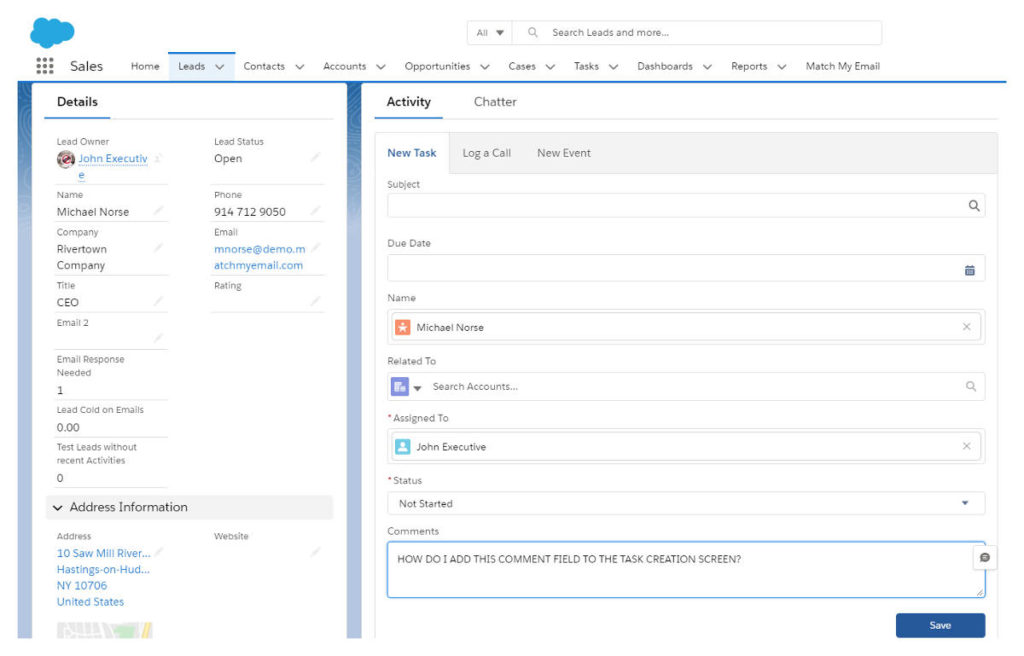Select the Activity tab

coord(409,102)
